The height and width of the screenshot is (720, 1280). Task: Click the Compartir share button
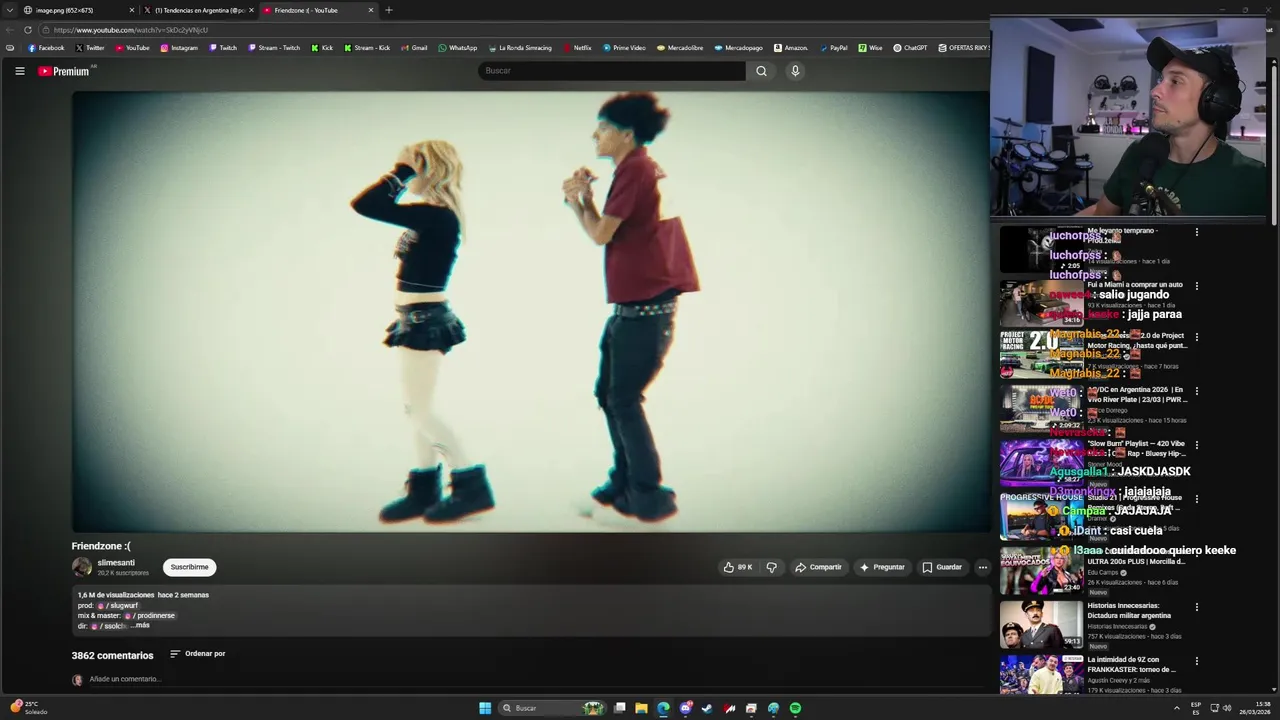(818, 567)
